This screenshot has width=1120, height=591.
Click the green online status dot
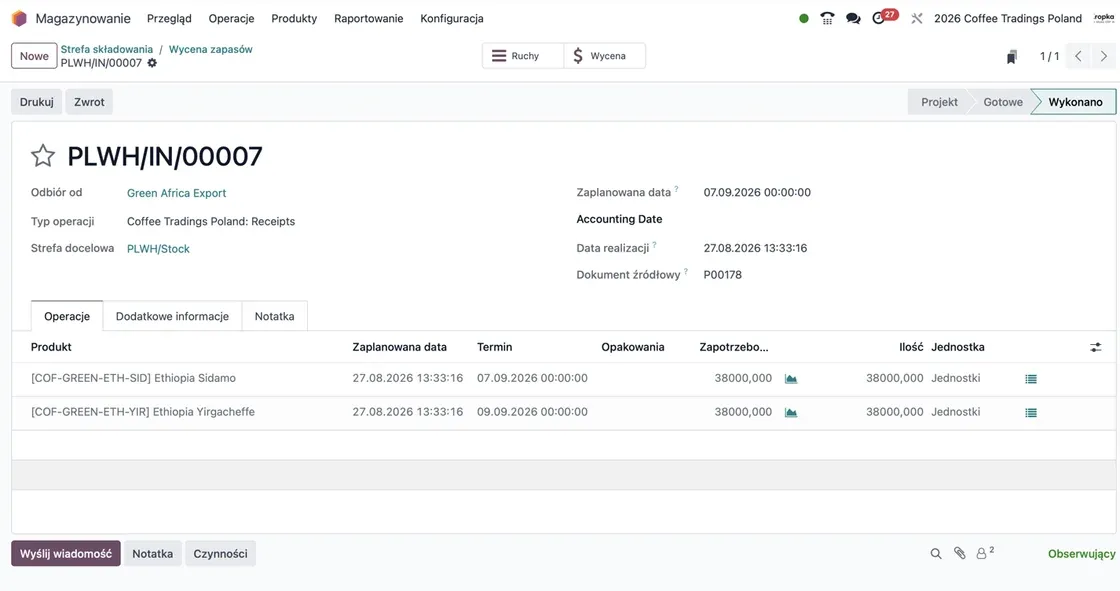(x=804, y=19)
